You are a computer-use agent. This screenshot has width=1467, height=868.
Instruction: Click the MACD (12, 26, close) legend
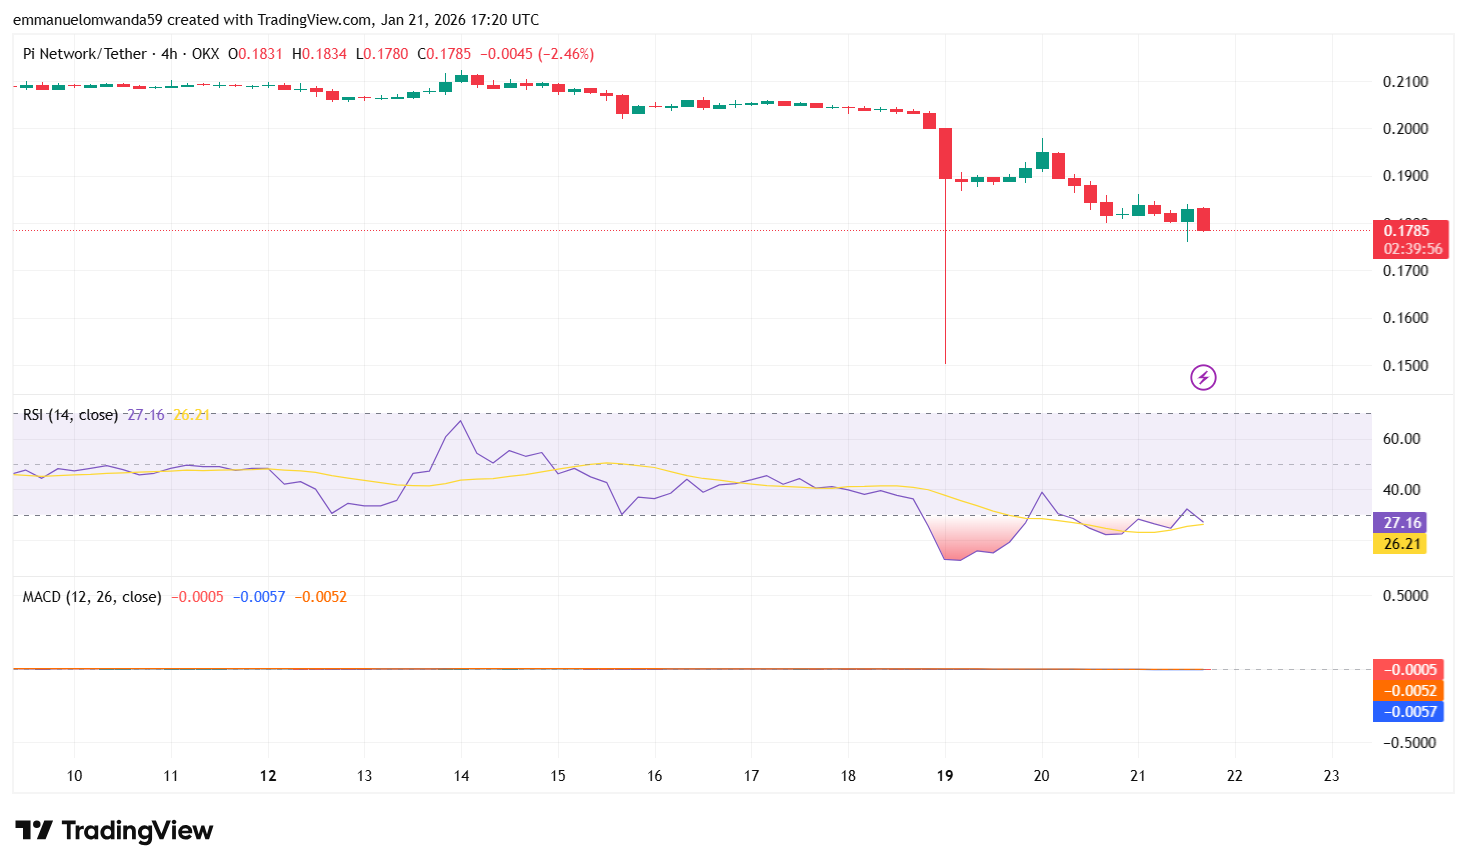tap(92, 597)
